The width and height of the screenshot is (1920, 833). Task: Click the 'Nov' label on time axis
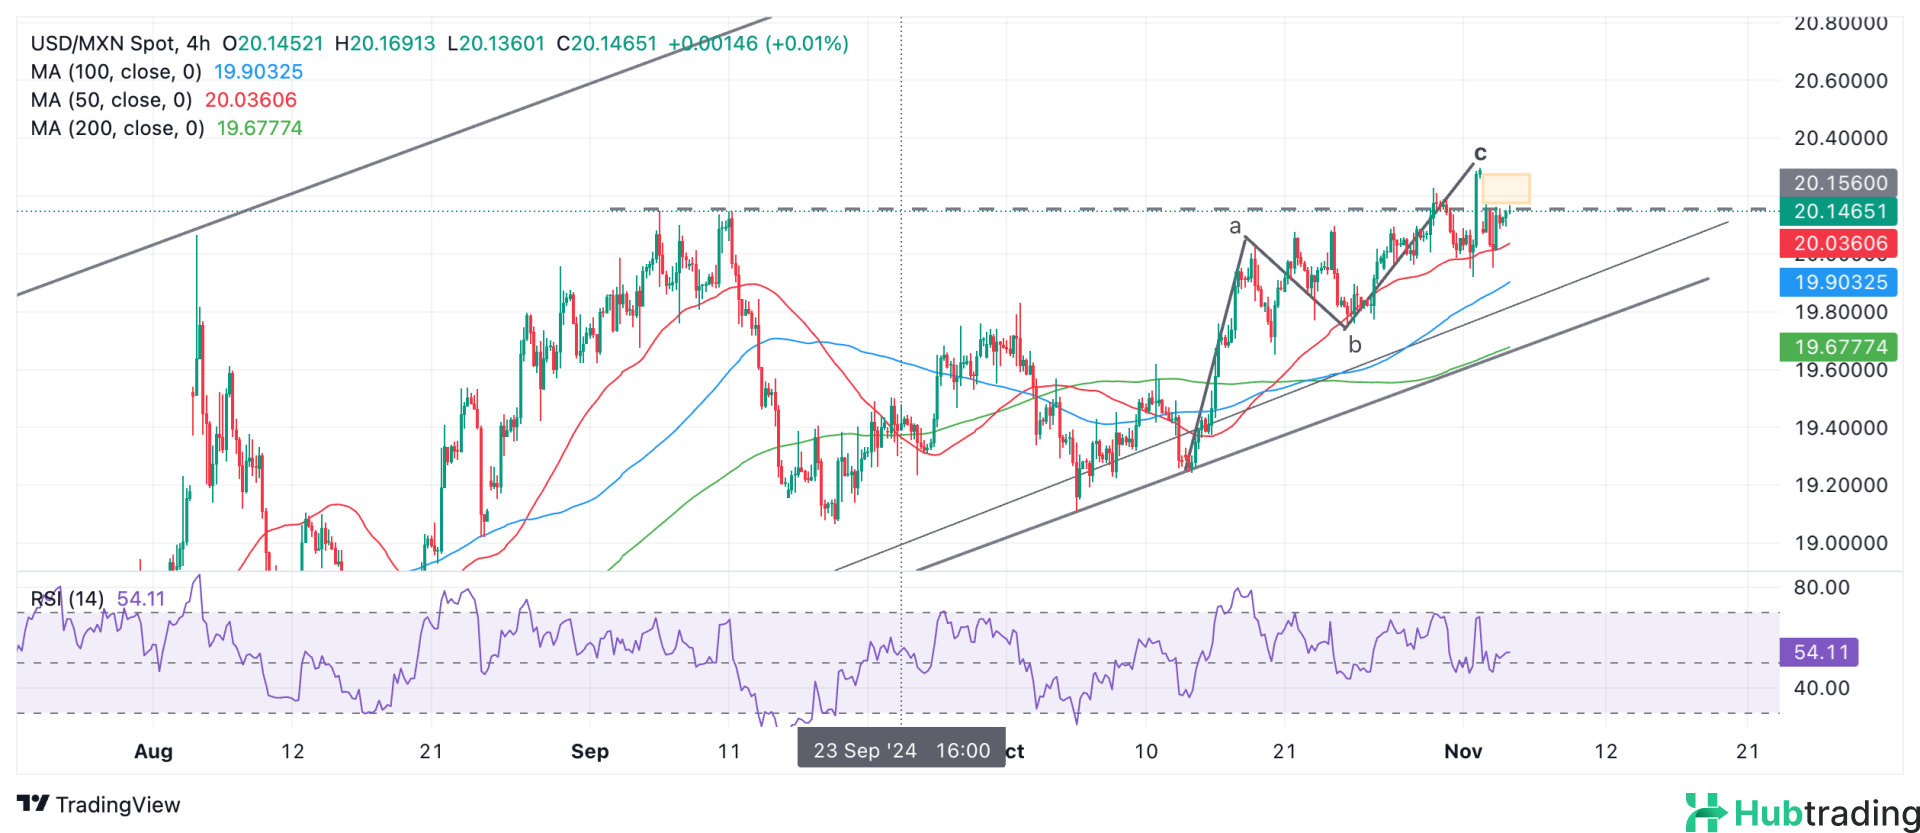1462,751
